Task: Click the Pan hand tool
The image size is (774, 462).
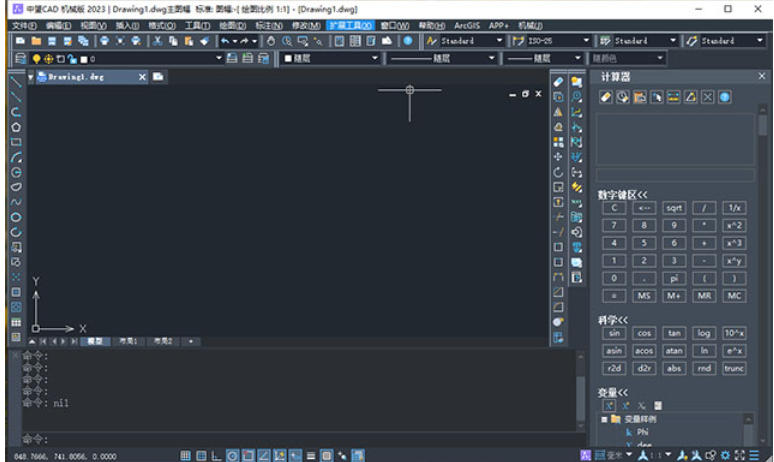Action: point(270,41)
